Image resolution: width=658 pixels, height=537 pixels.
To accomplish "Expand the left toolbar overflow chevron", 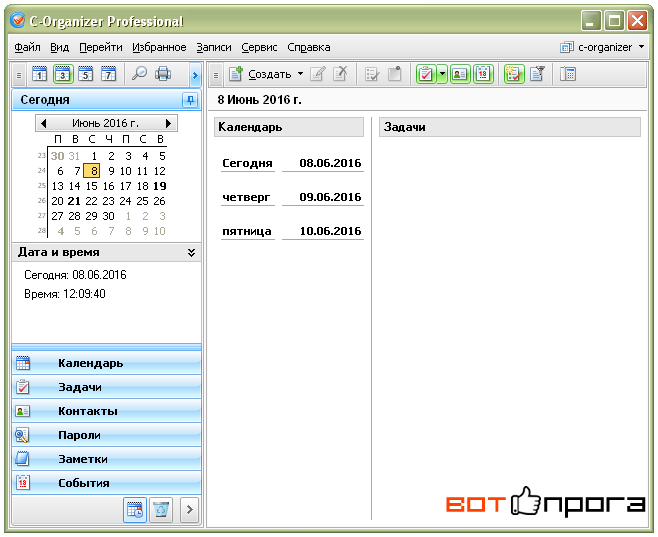I will pos(195,76).
